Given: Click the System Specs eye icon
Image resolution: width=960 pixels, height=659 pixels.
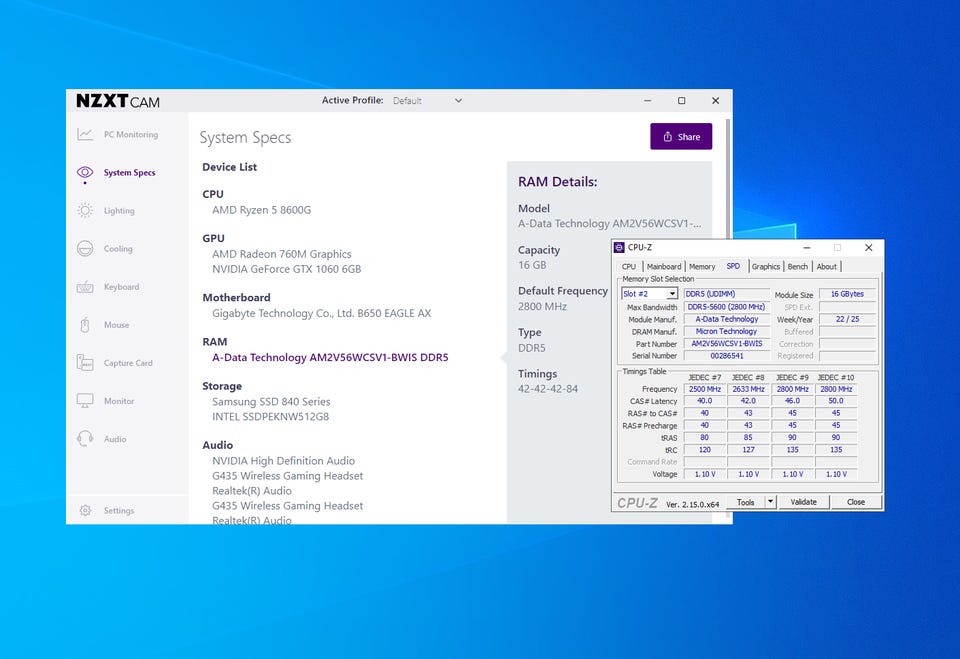Looking at the screenshot, I should (85, 172).
